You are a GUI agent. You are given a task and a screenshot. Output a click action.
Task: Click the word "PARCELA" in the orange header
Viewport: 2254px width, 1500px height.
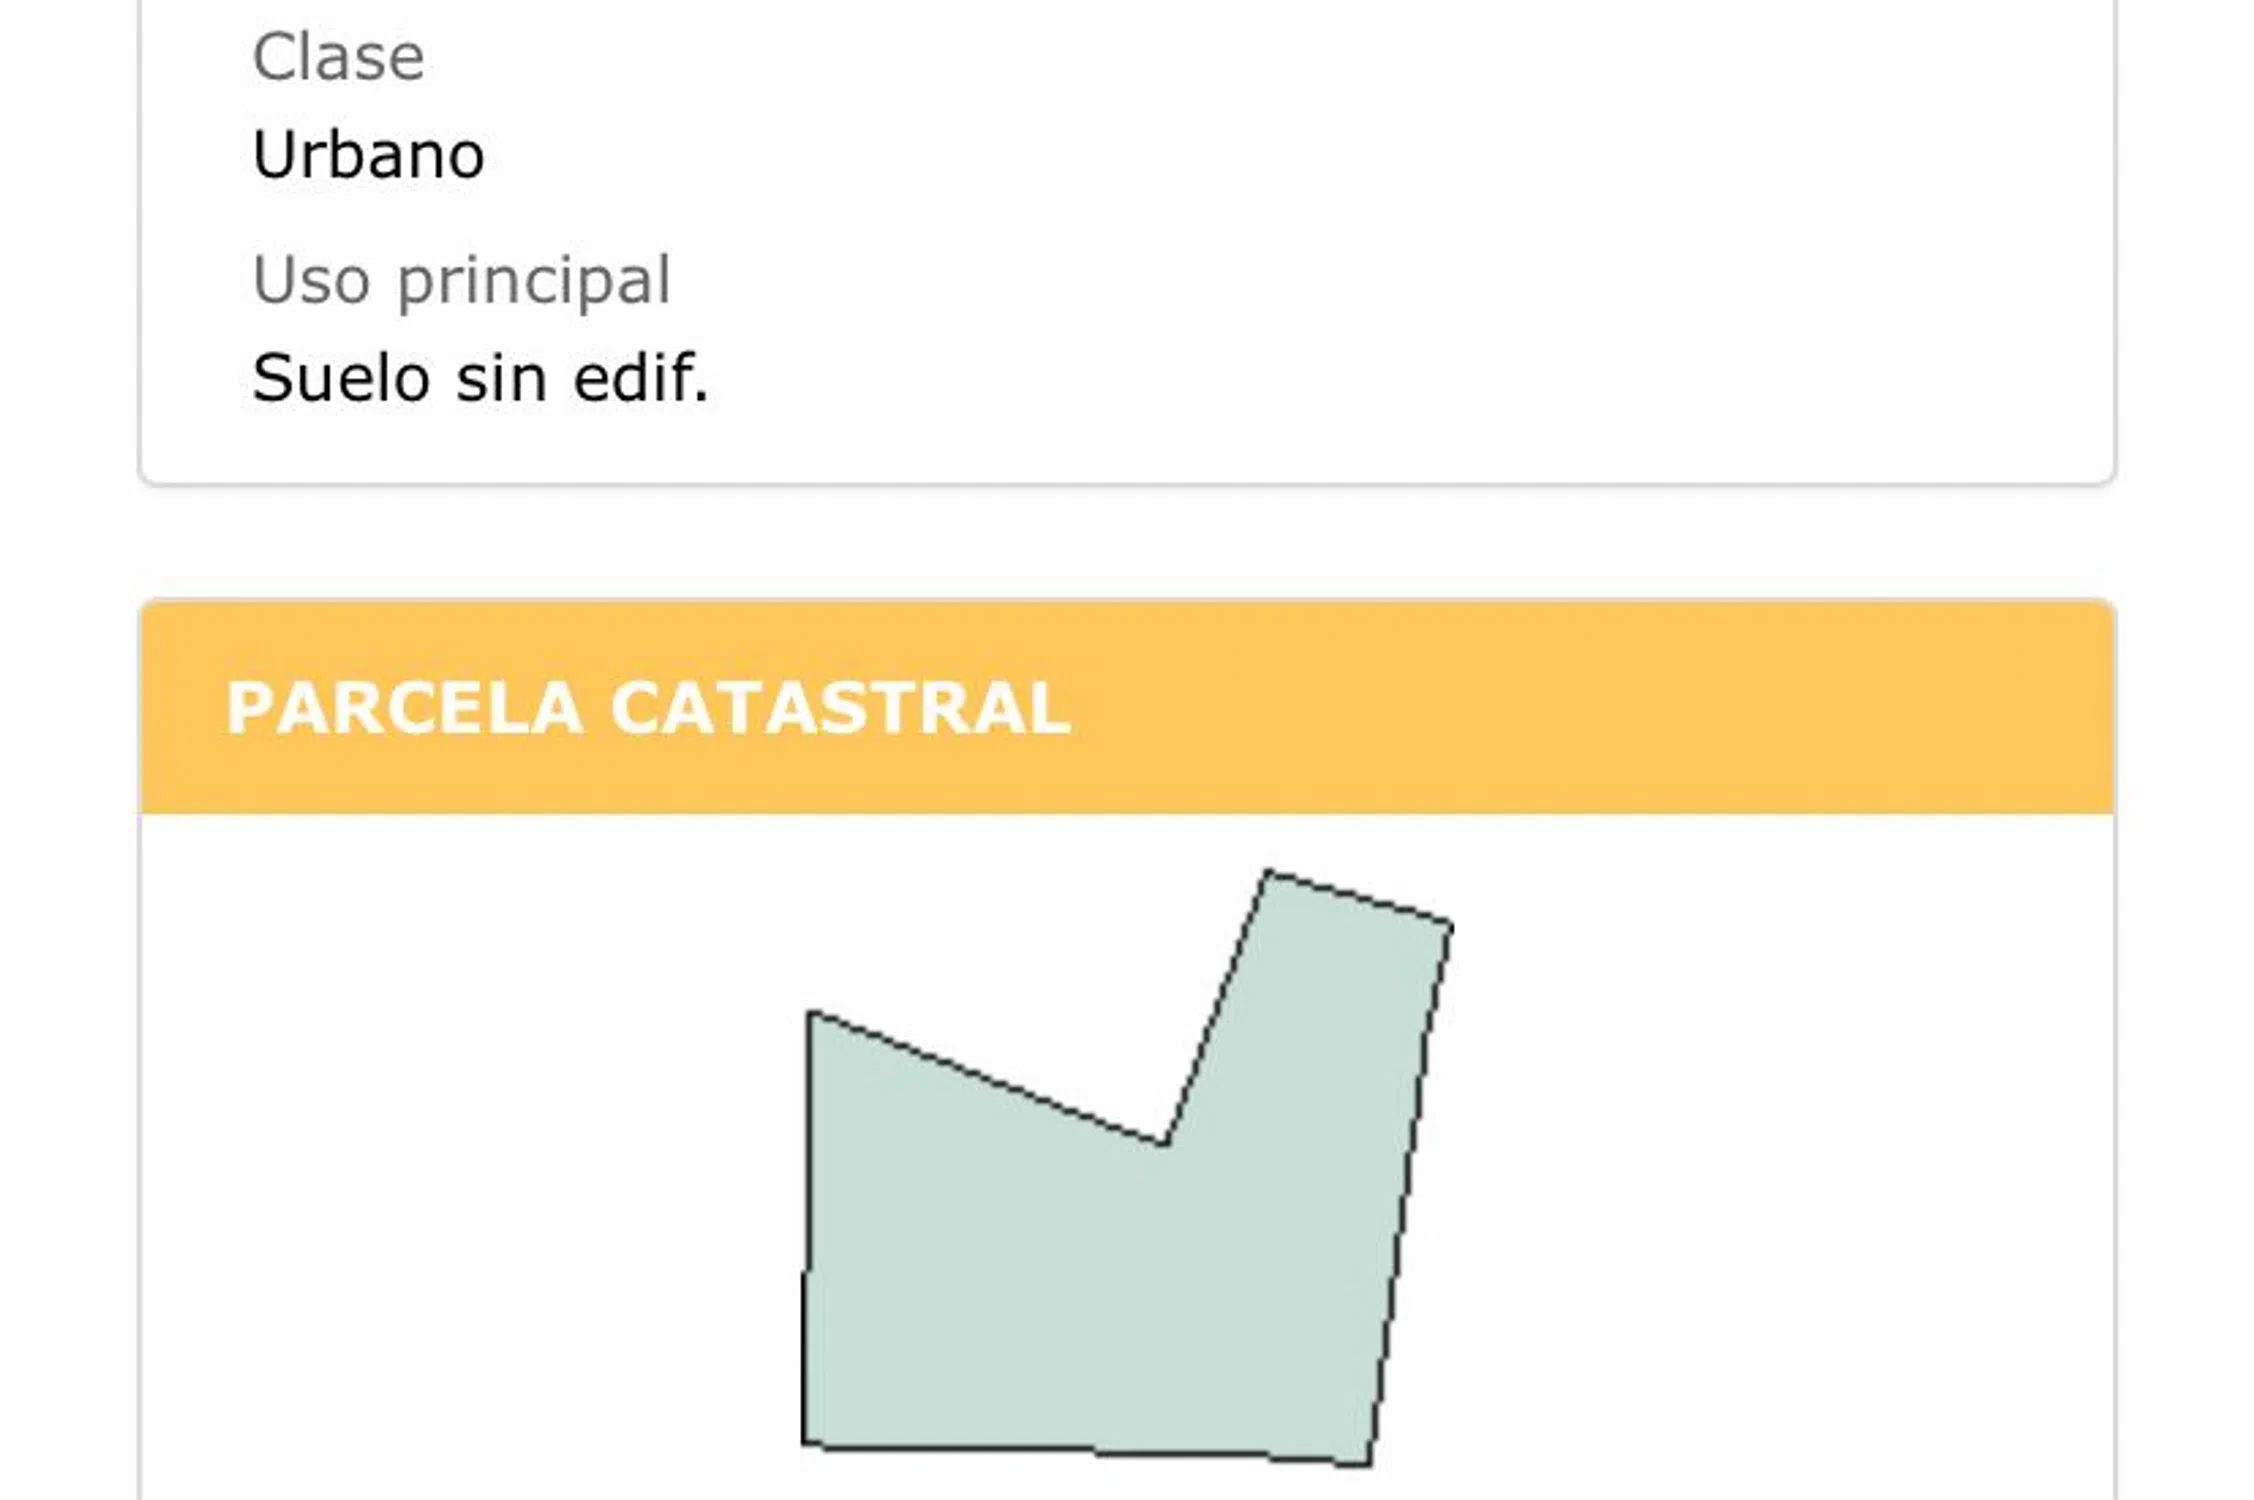(405, 708)
